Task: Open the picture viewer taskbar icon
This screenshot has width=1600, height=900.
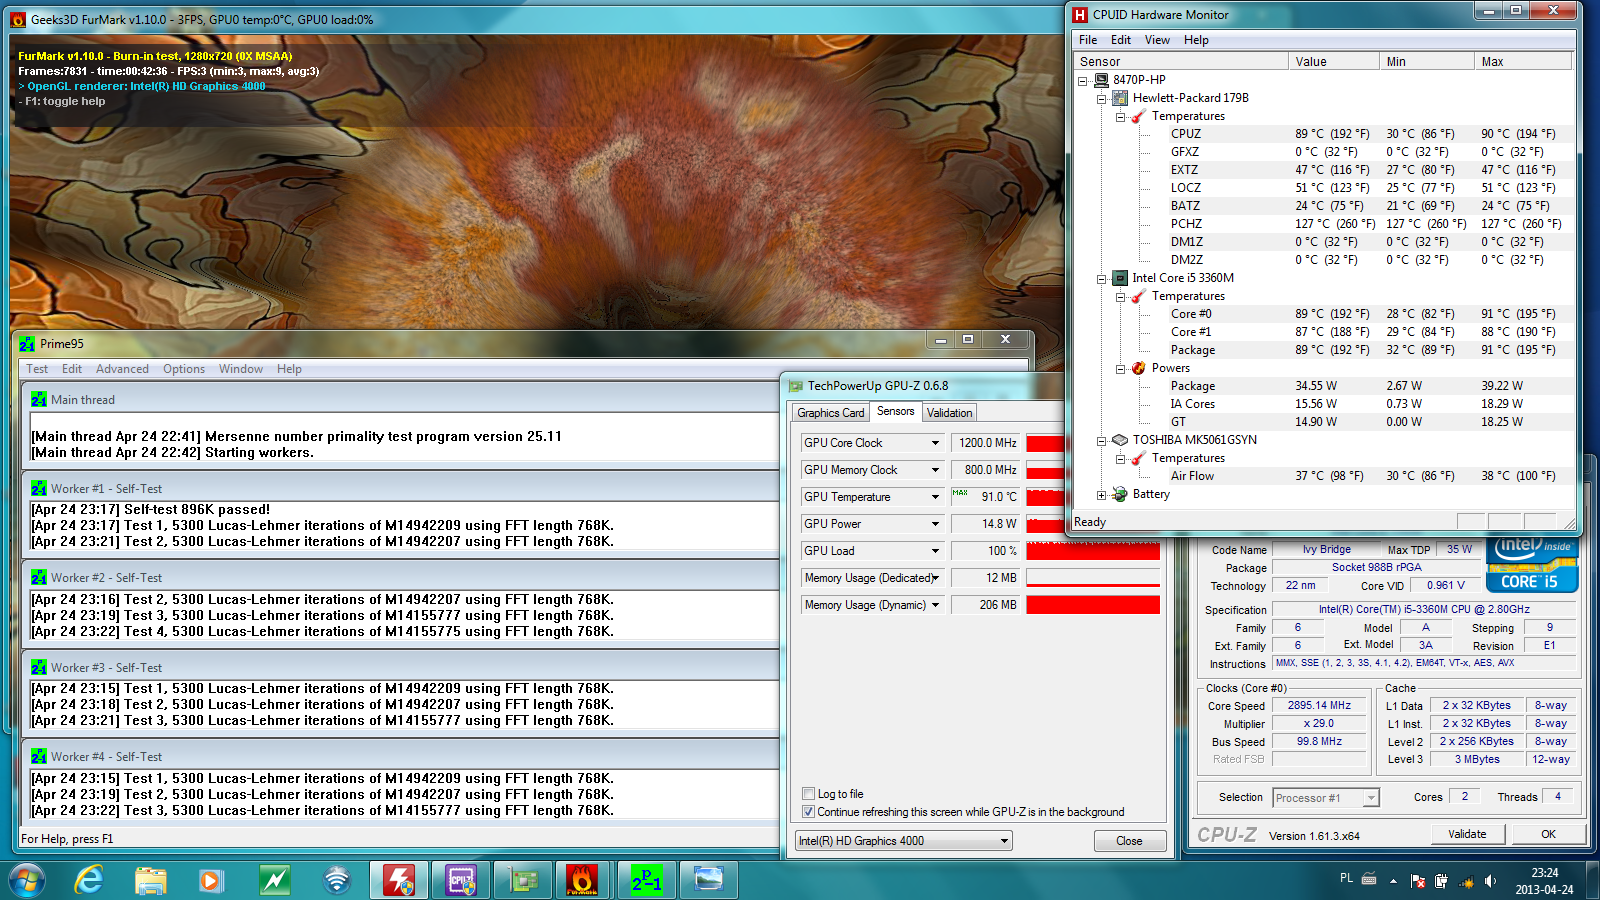Action: [x=709, y=880]
